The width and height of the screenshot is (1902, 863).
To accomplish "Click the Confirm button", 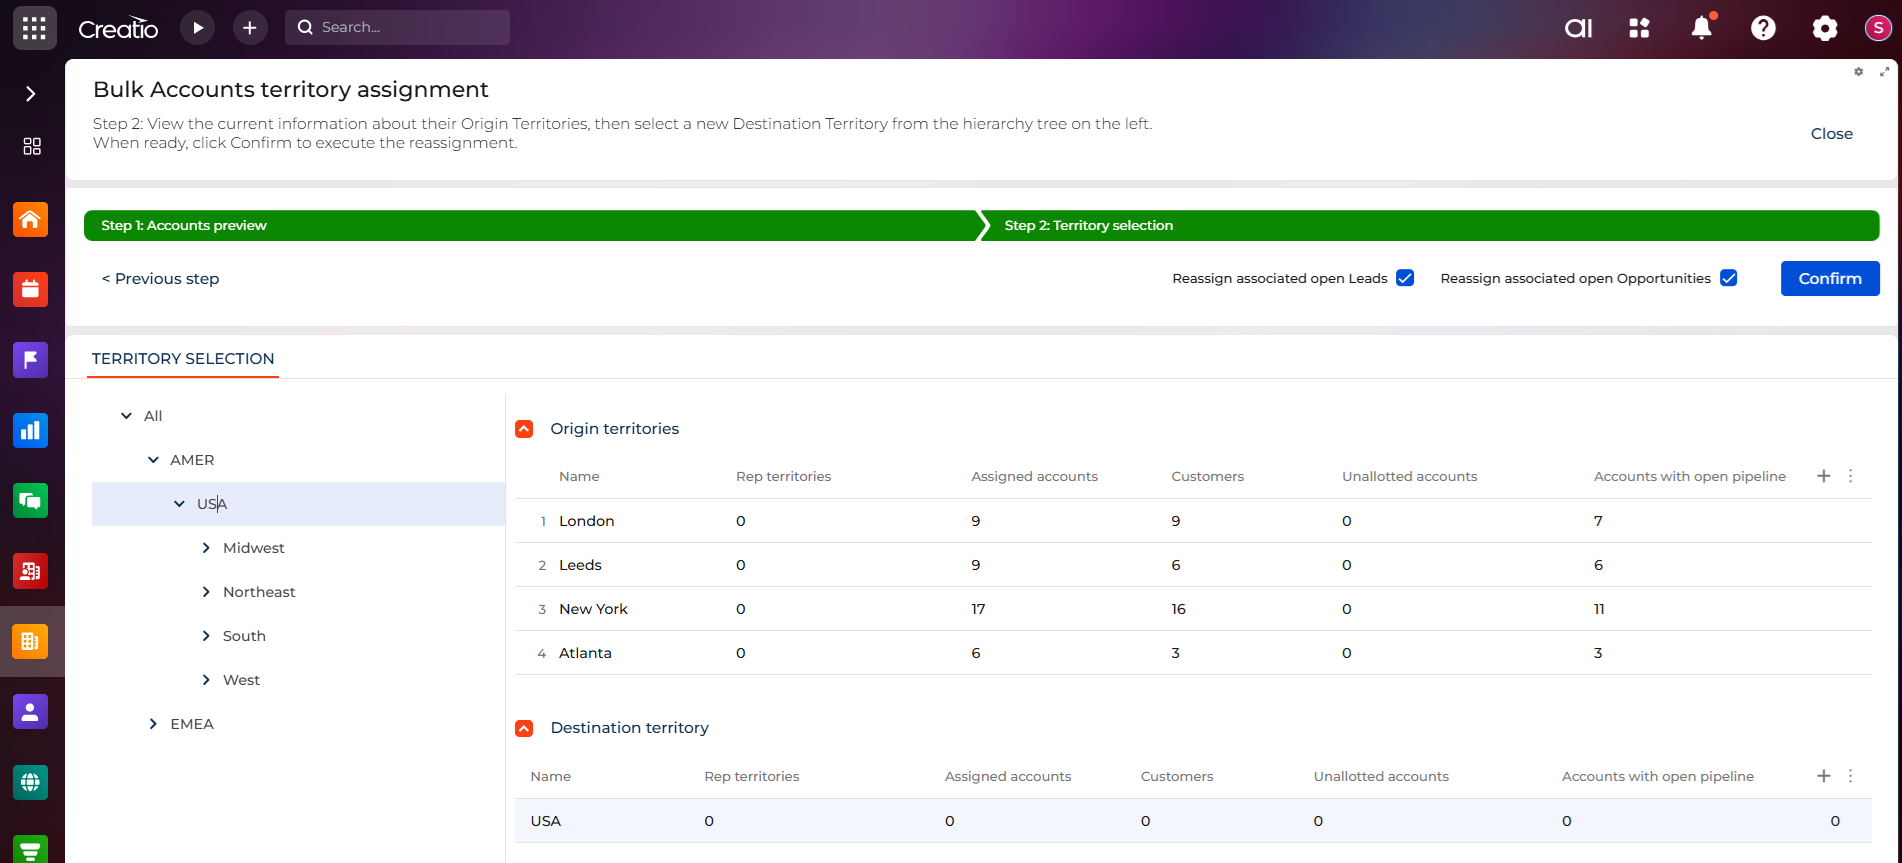I will click(1829, 279).
